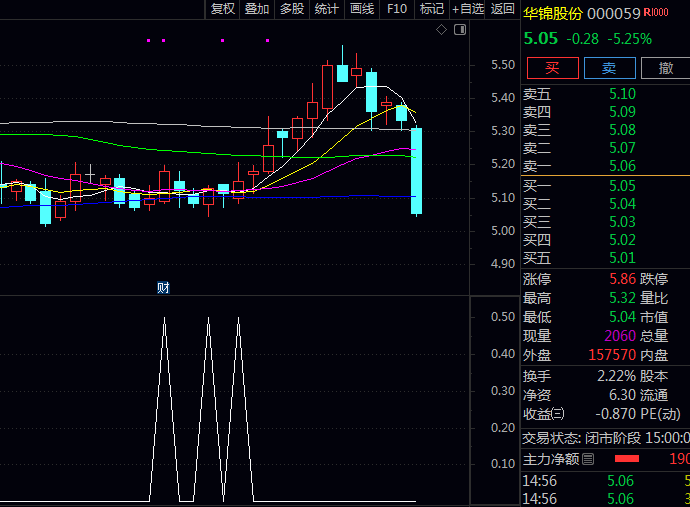Click the 5.50 price axis label
690x507 pixels.
[x=503, y=65]
